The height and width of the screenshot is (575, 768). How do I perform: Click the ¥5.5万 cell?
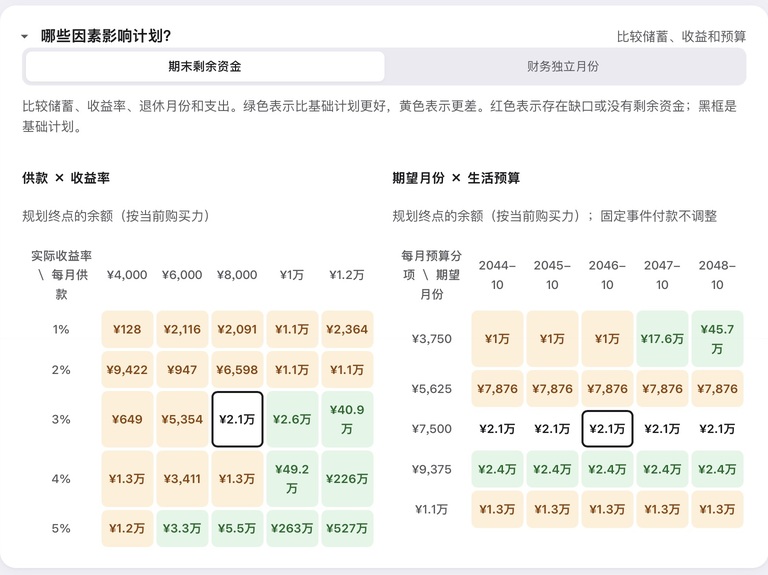coord(237,528)
